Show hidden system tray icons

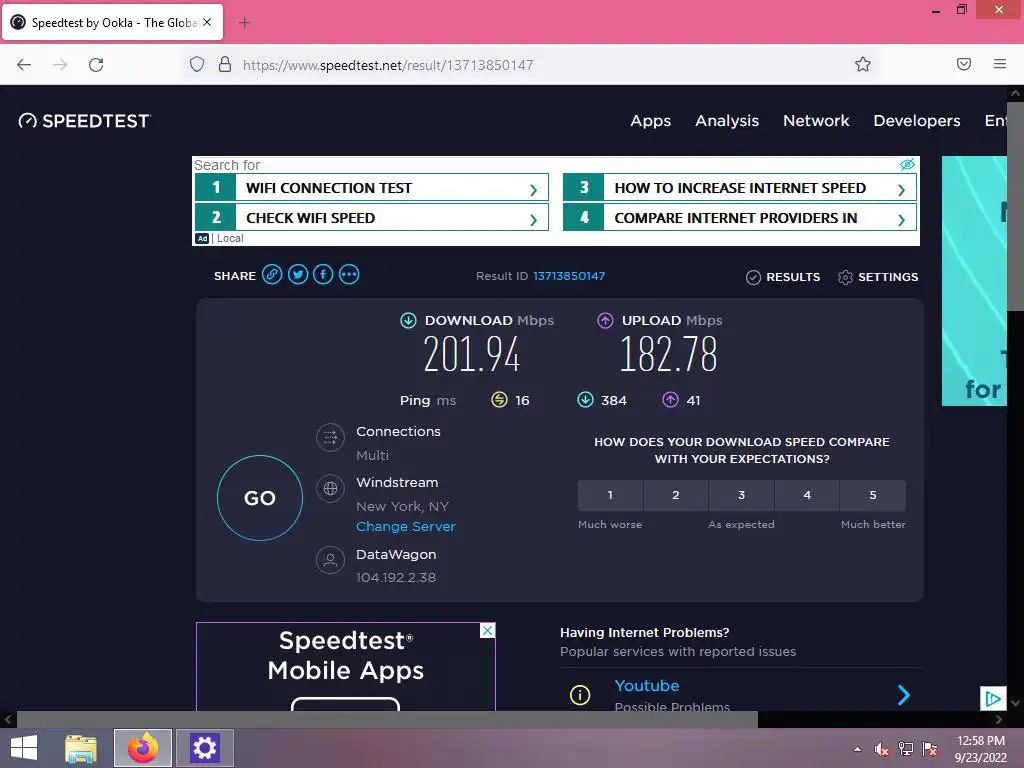point(857,749)
